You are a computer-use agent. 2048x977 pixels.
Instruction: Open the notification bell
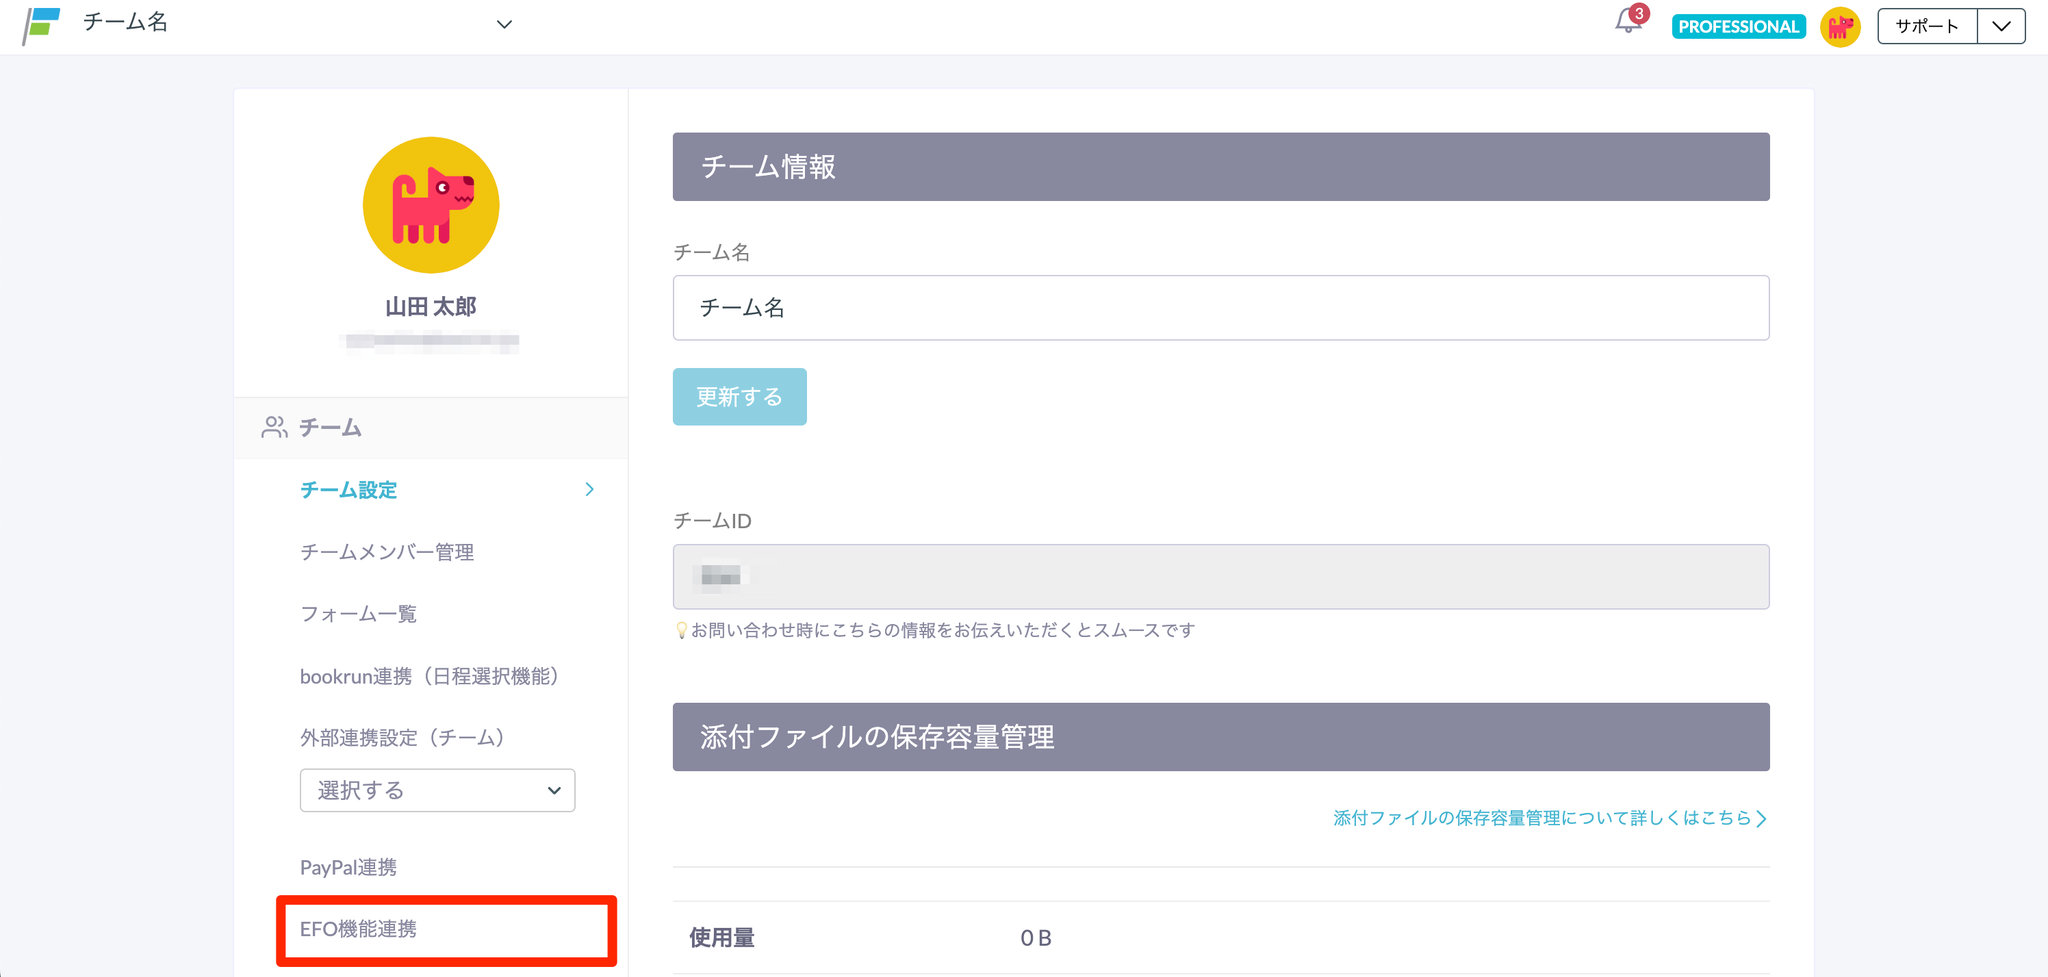coord(1627,23)
